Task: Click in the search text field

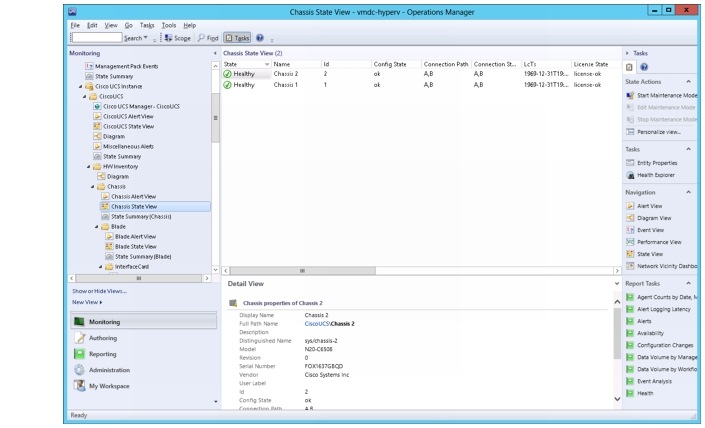Action: point(96,38)
